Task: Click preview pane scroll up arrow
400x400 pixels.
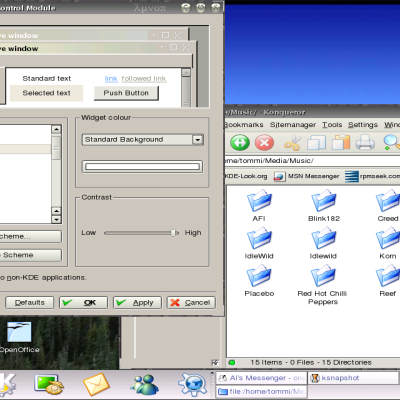Action: point(186,73)
